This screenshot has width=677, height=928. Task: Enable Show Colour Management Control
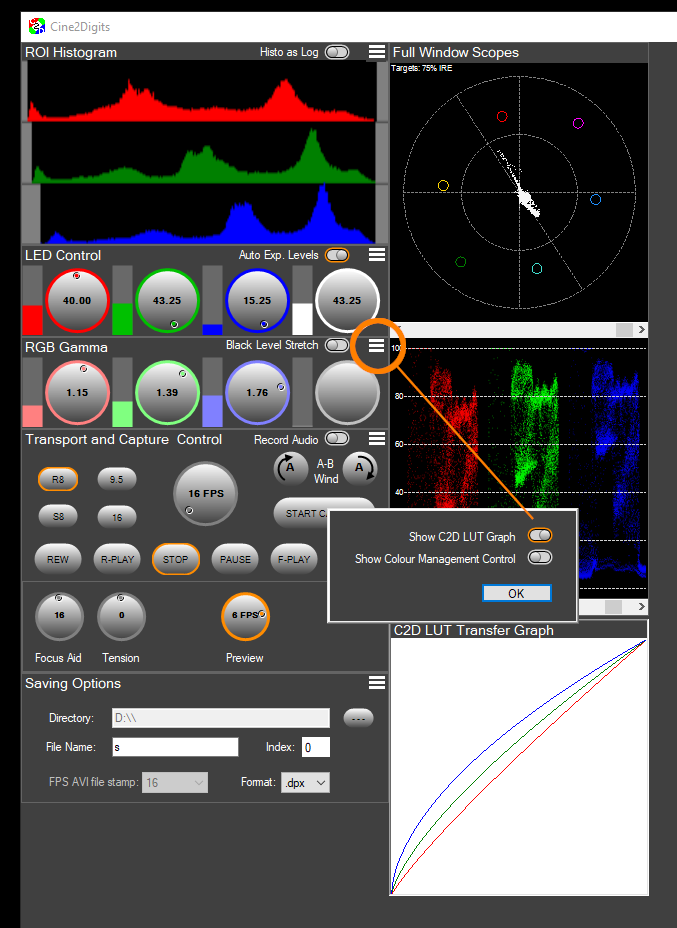click(540, 558)
